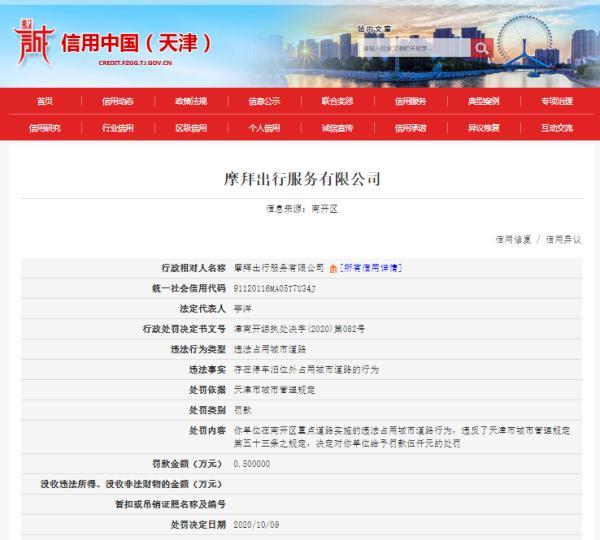600x540 pixels.
Task: Select fine amount 0.500000
Action: click(251, 464)
